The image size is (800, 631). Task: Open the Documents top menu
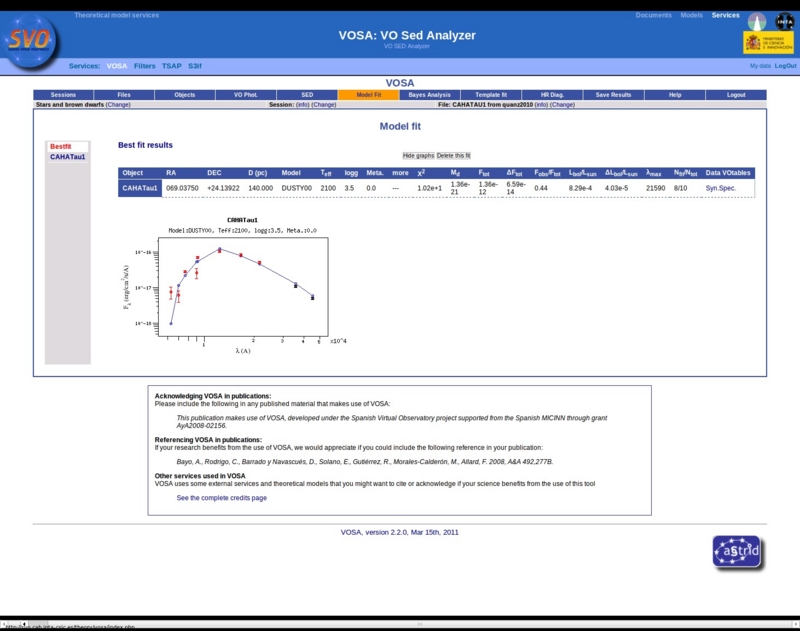click(x=654, y=15)
